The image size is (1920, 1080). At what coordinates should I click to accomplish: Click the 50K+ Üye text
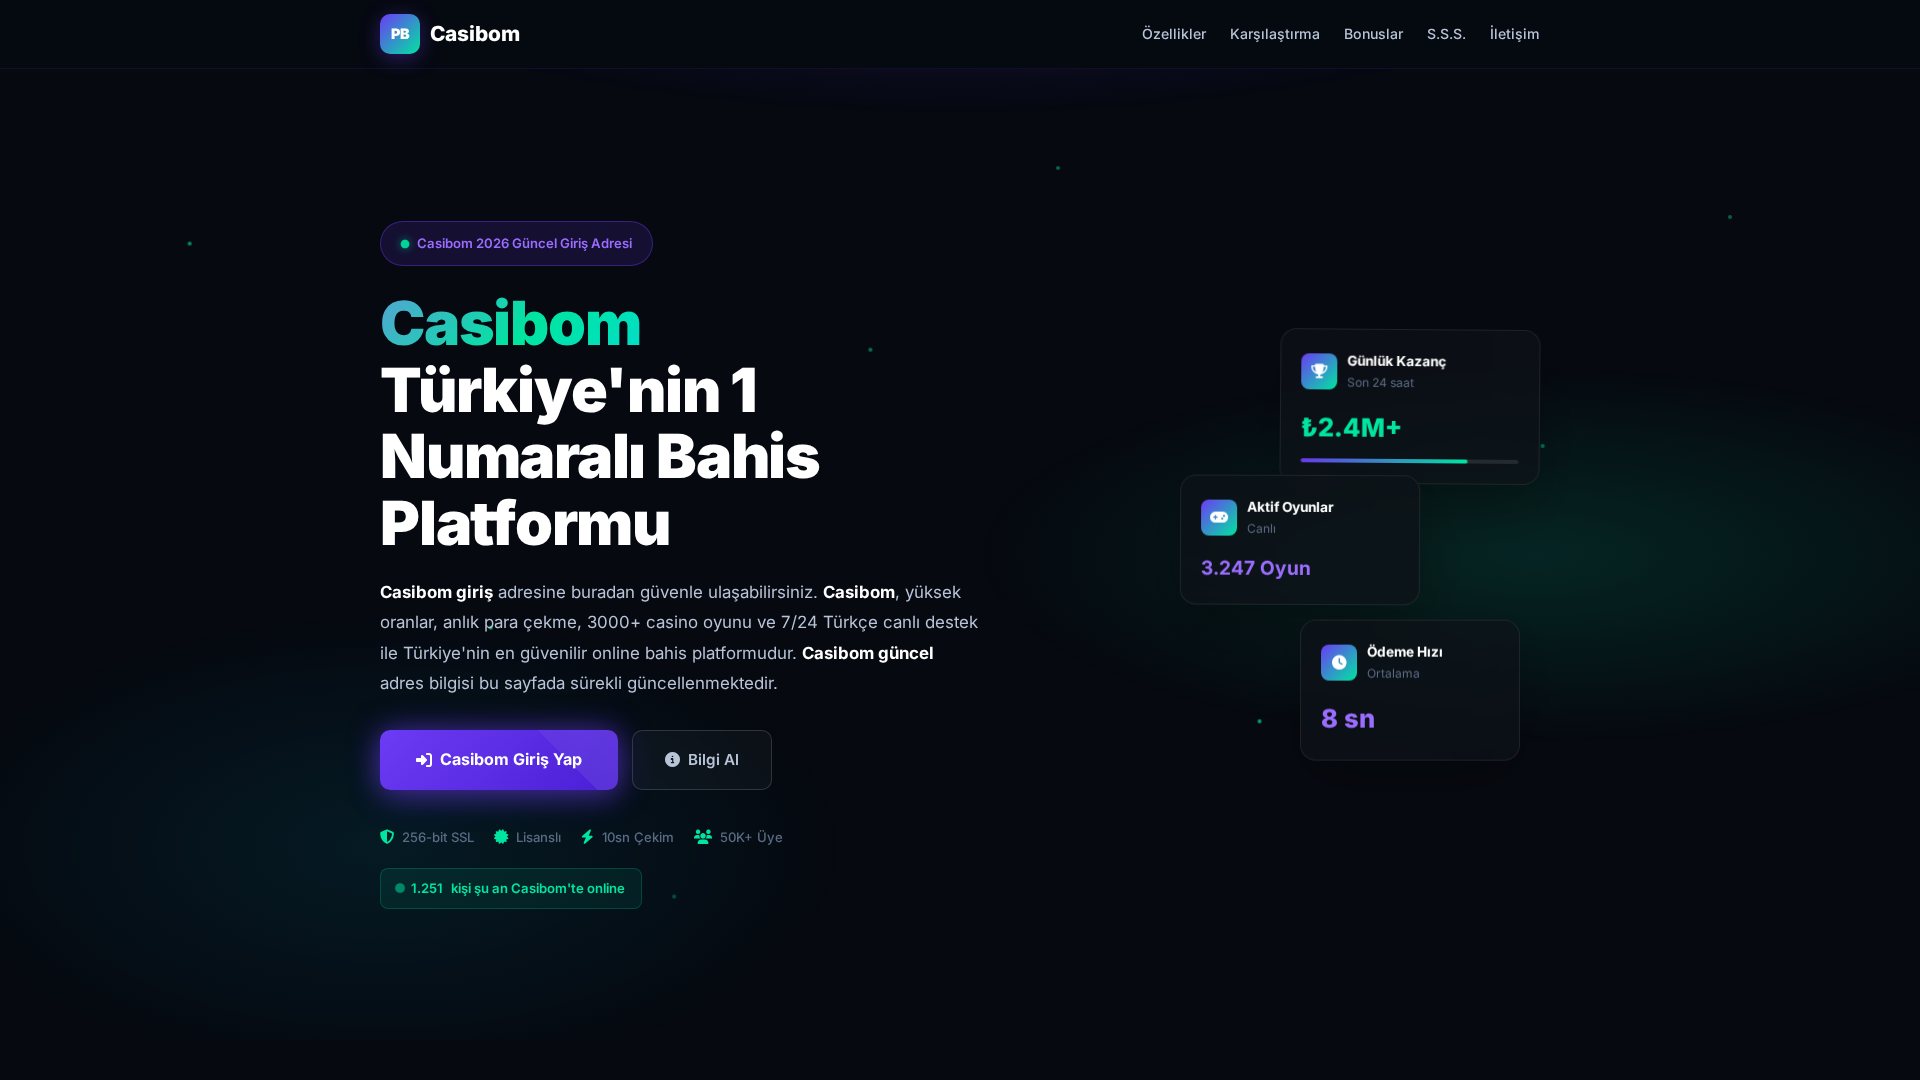pyautogui.click(x=751, y=837)
